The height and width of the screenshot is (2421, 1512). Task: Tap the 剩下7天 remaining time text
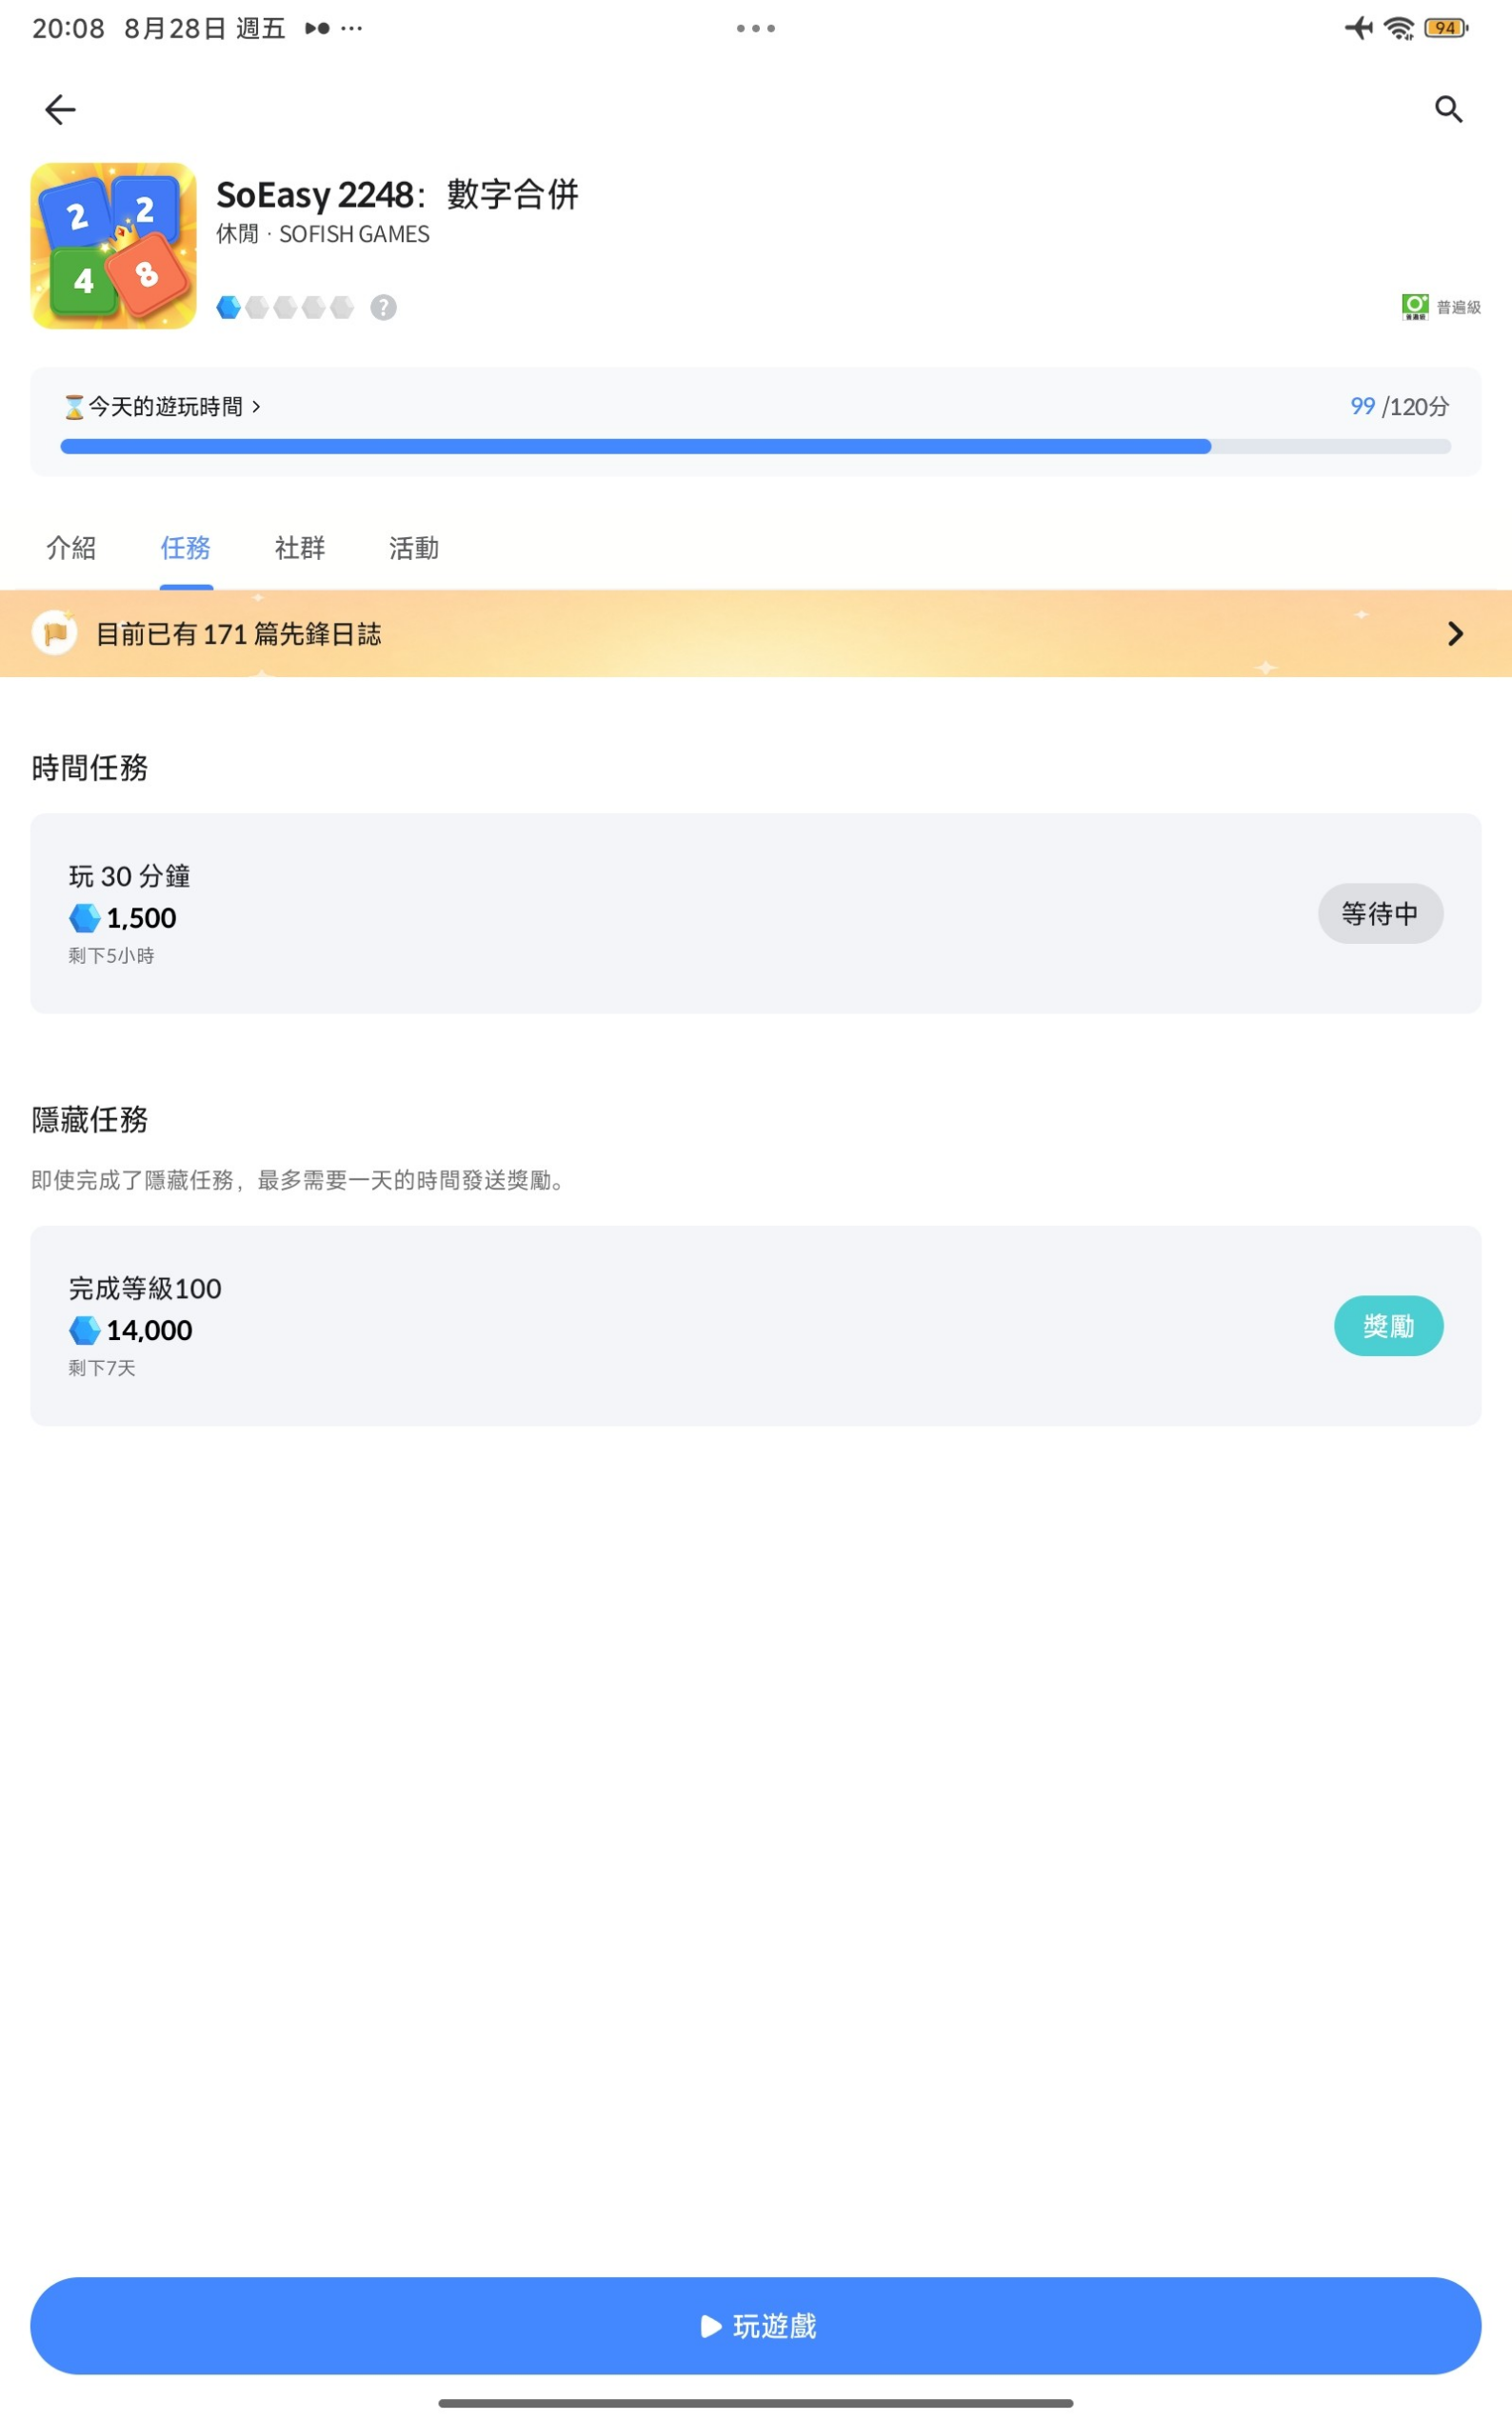click(102, 1368)
